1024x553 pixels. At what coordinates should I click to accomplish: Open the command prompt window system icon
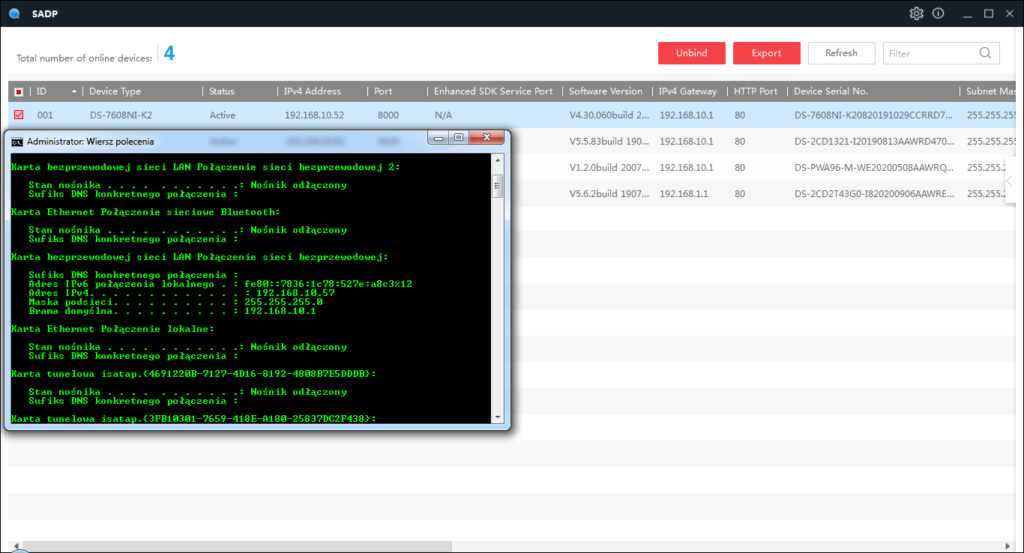point(17,142)
